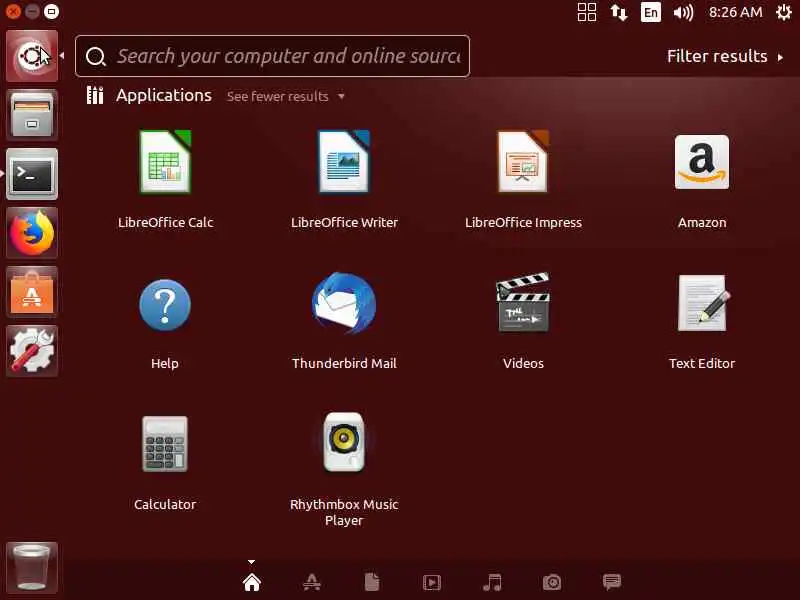Viewport: 800px width, 600px height.
Task: Open the workspace switcher indicator in top panel
Action: tap(587, 12)
